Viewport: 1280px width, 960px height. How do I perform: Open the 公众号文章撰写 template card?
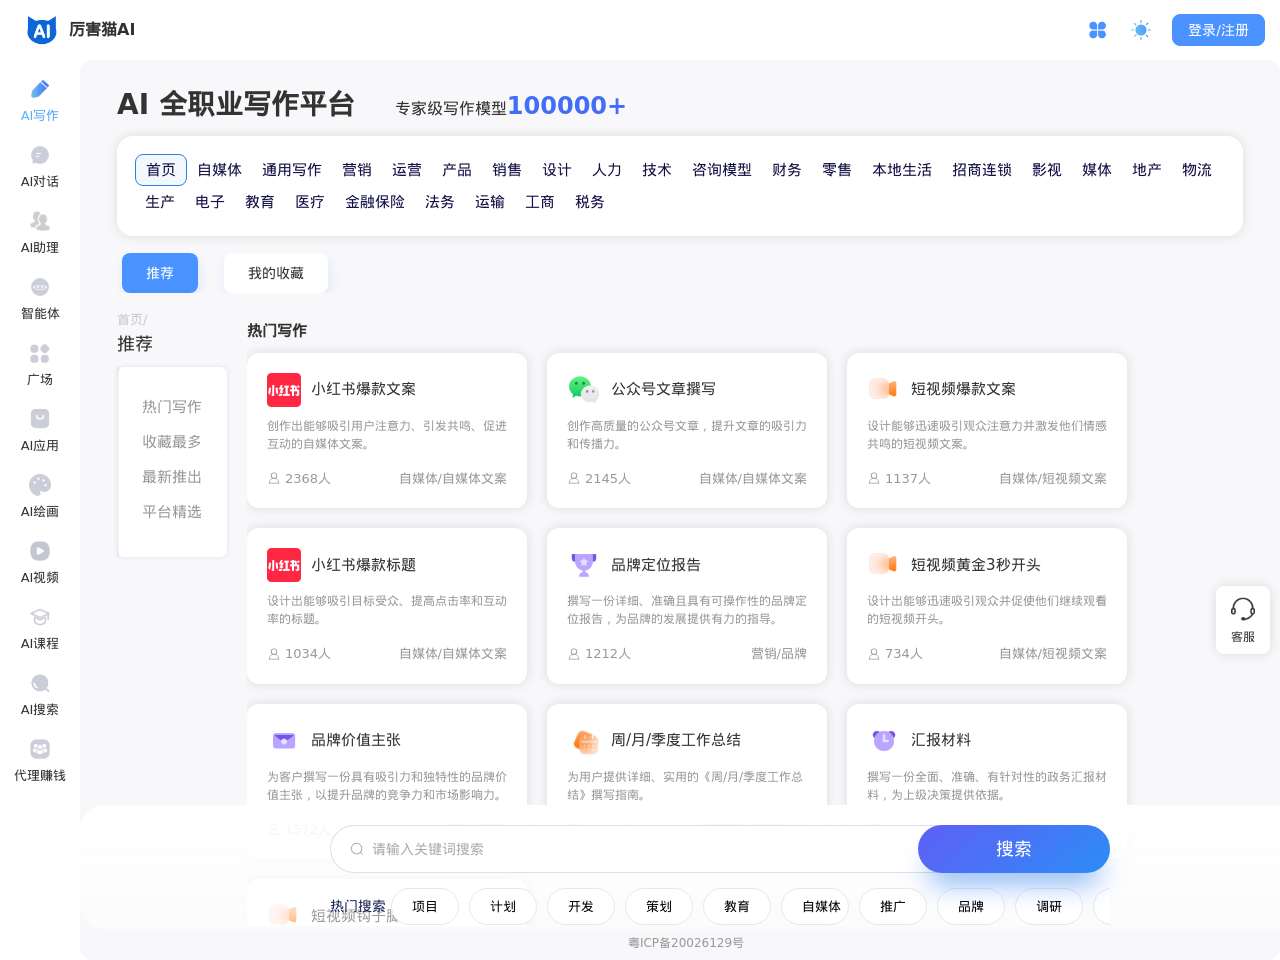tap(686, 430)
